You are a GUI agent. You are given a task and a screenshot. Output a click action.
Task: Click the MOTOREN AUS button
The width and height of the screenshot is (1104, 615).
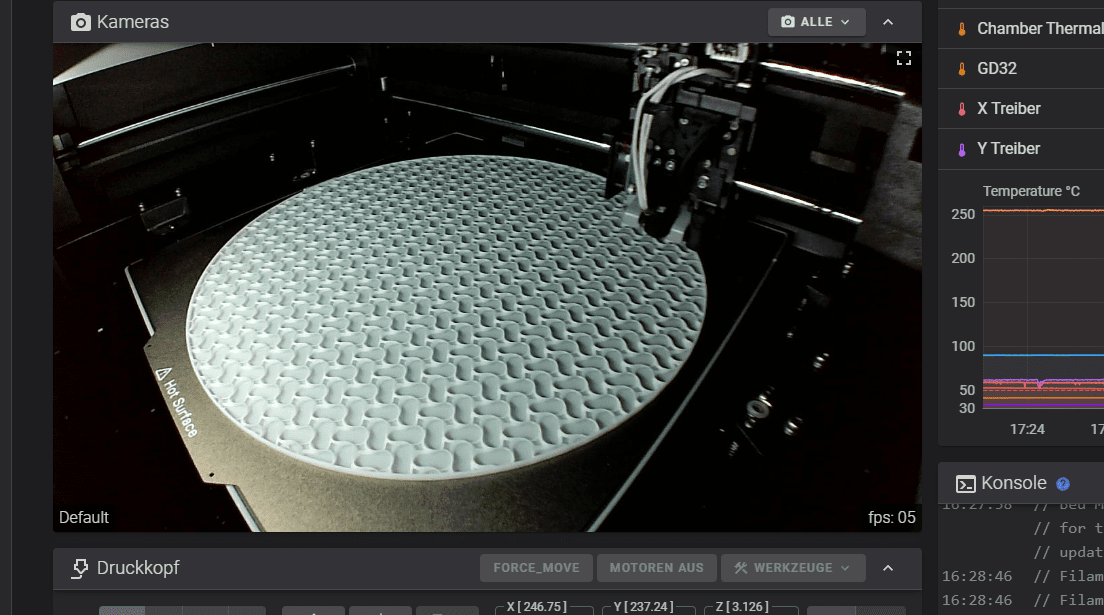click(x=656, y=568)
